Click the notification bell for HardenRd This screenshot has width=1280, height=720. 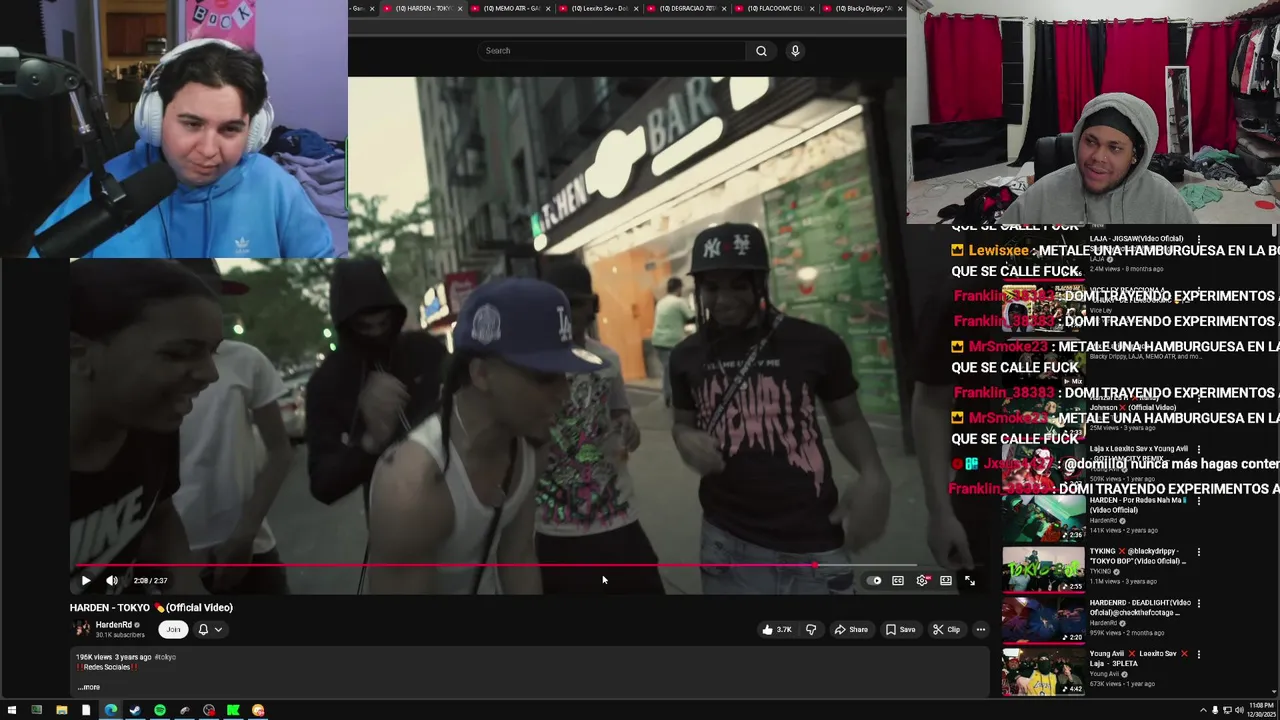point(203,629)
